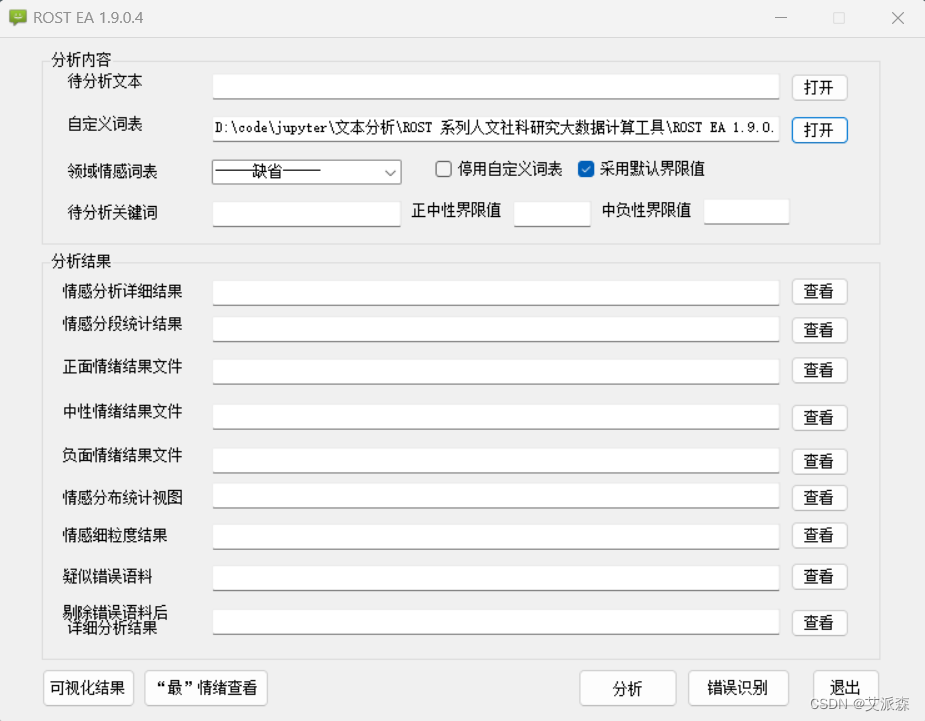Screen dimensions: 925x721
Task: Click the 自定义词表 path field
Action: coord(496,129)
